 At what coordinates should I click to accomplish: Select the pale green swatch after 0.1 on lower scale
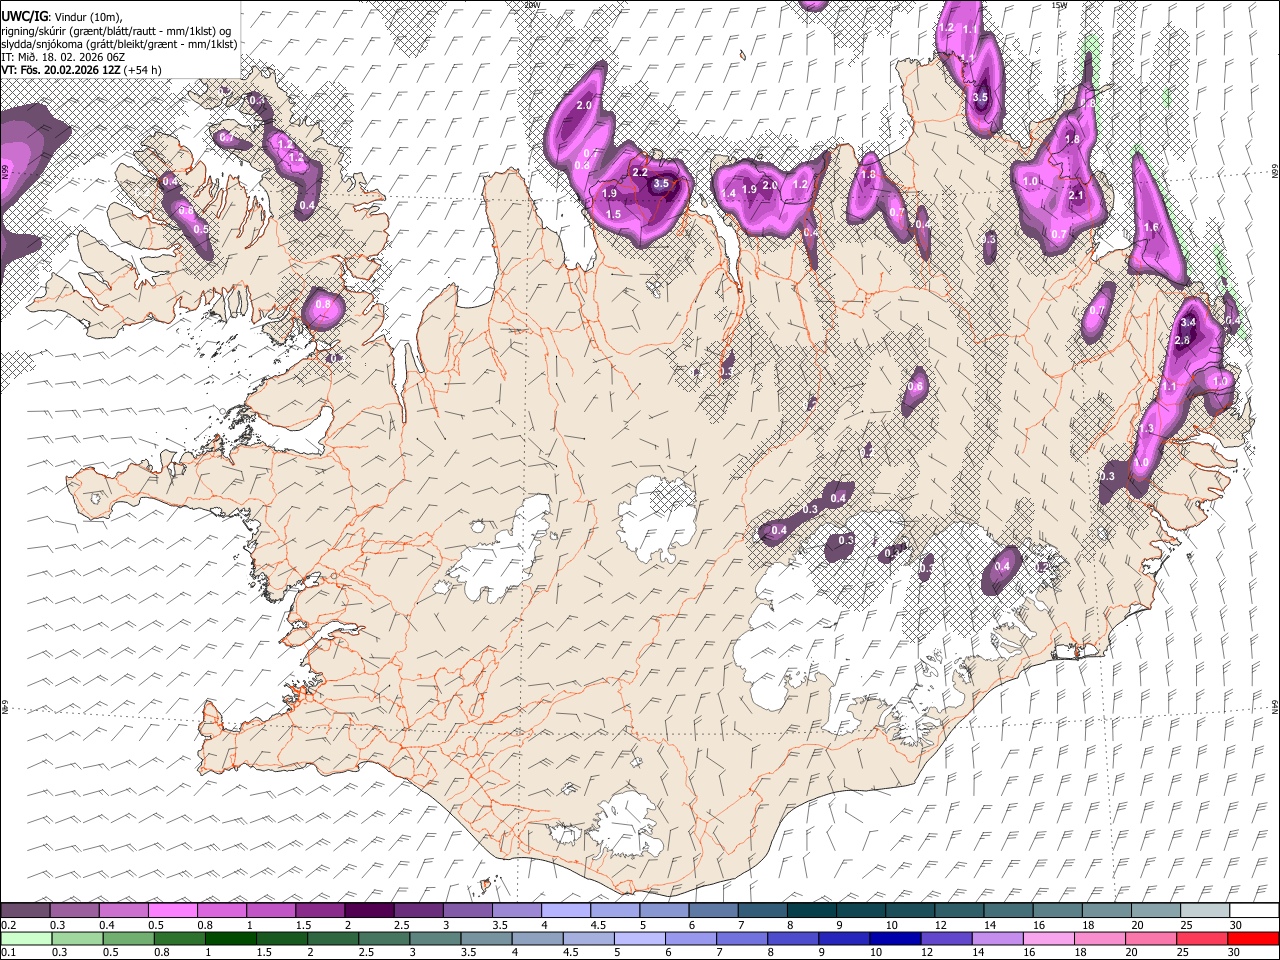26,938
